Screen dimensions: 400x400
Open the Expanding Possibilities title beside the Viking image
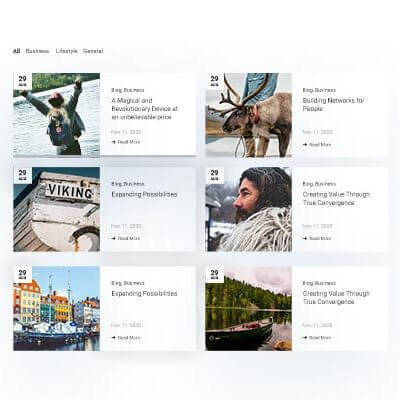click(x=144, y=194)
